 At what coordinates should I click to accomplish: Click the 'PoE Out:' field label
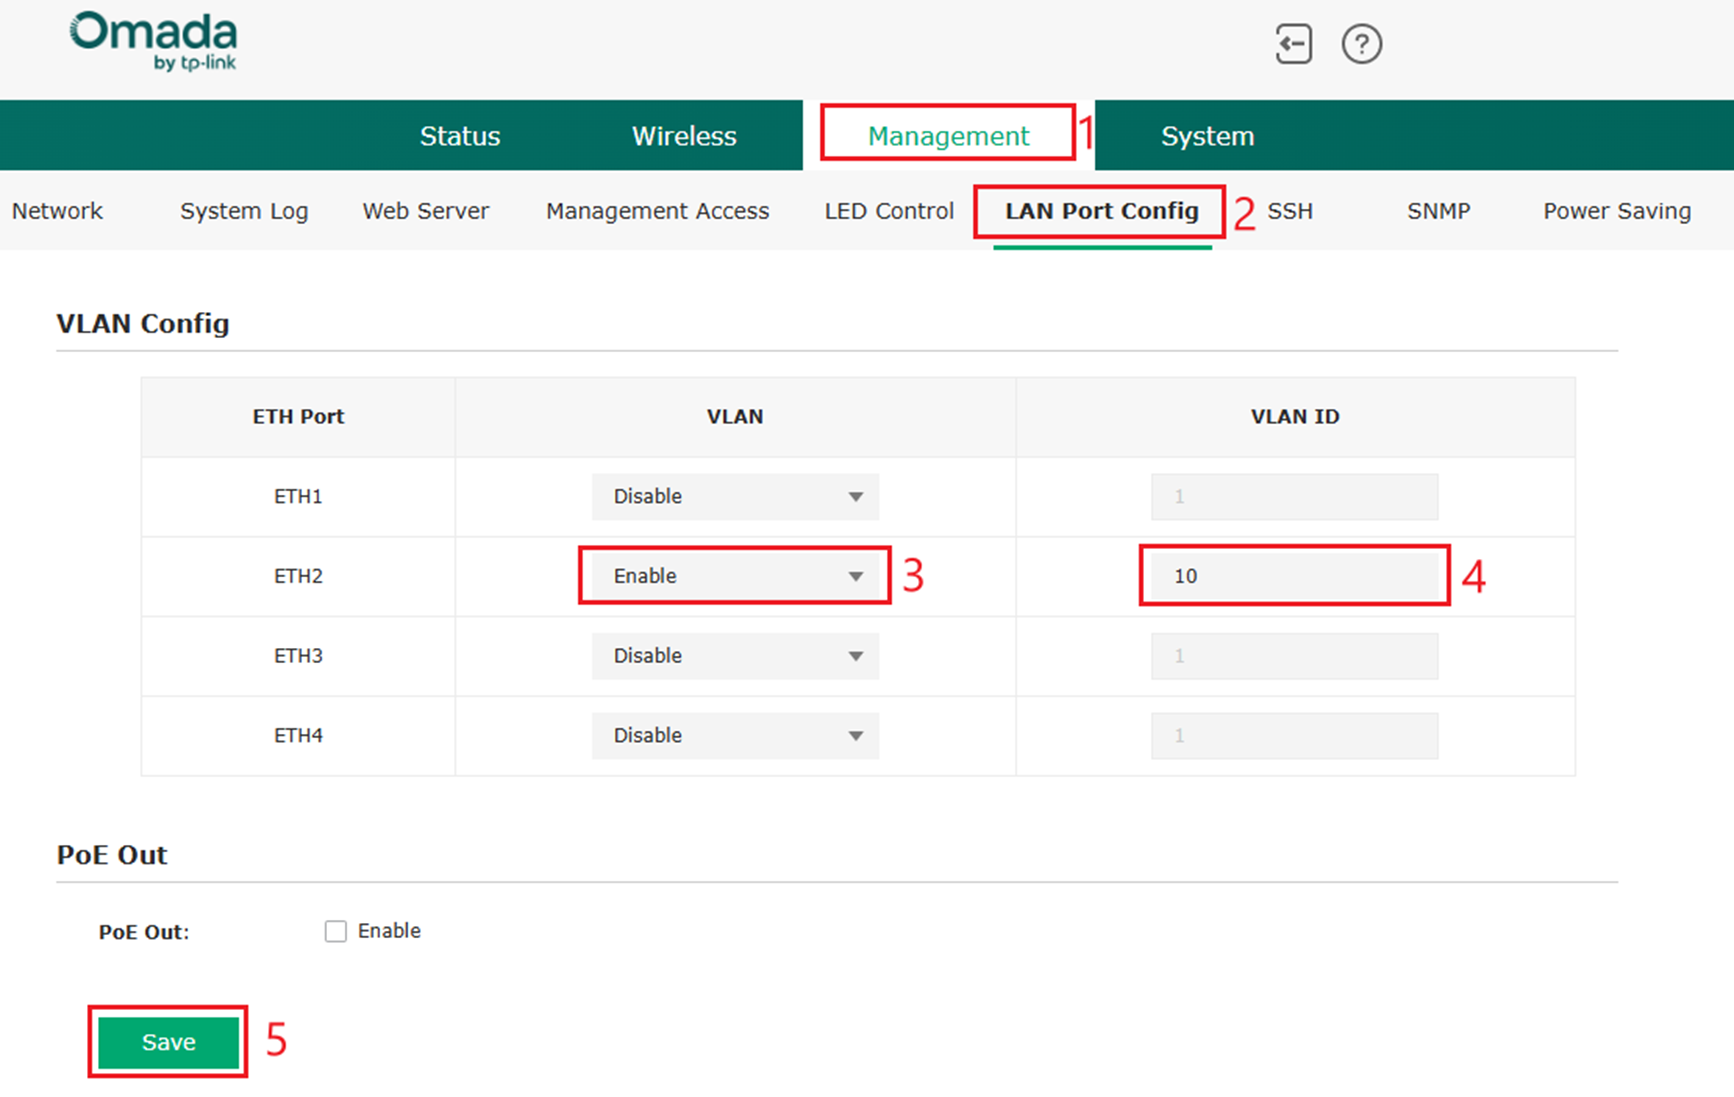click(144, 932)
